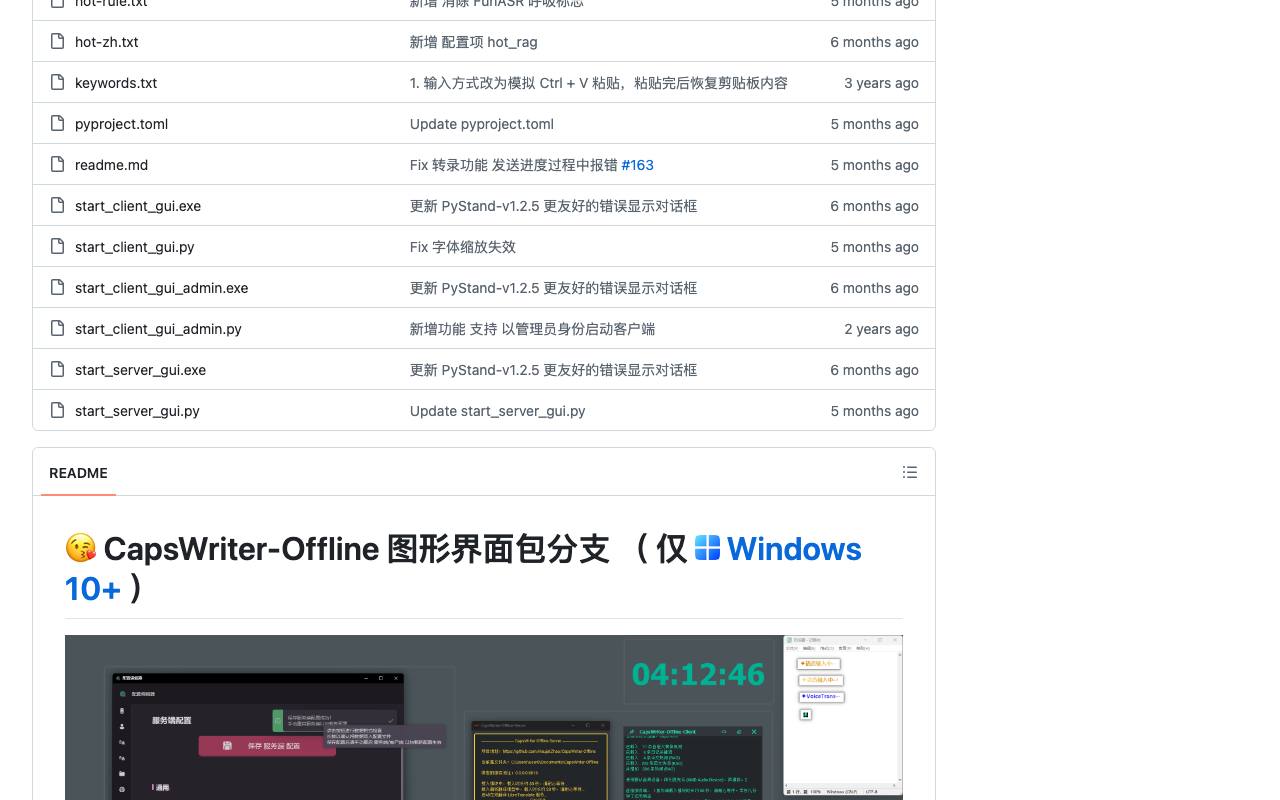This screenshot has width=1280, height=800.
Task: View the 'Update start_server_gui.py' commit message
Action: 498,411
